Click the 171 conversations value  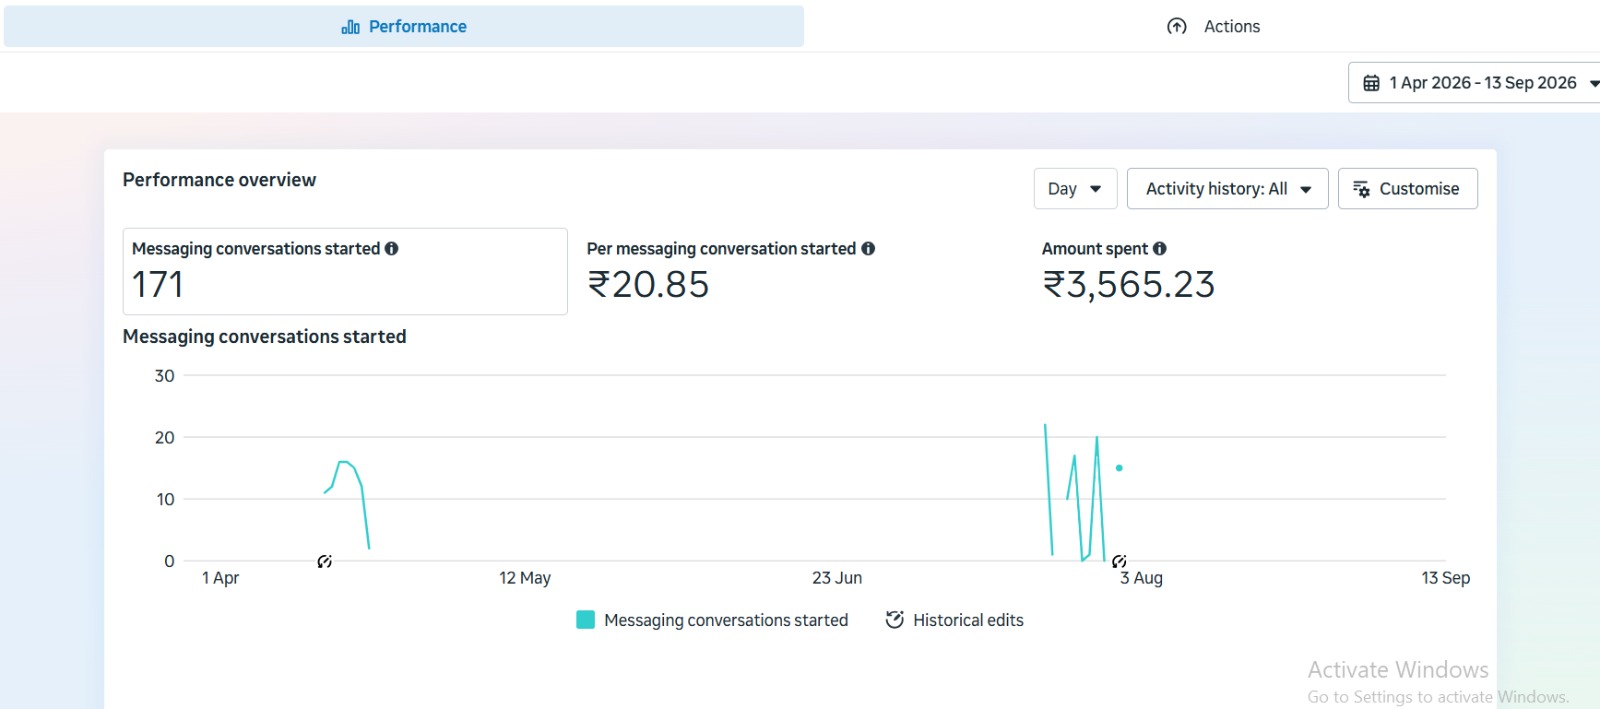158,285
